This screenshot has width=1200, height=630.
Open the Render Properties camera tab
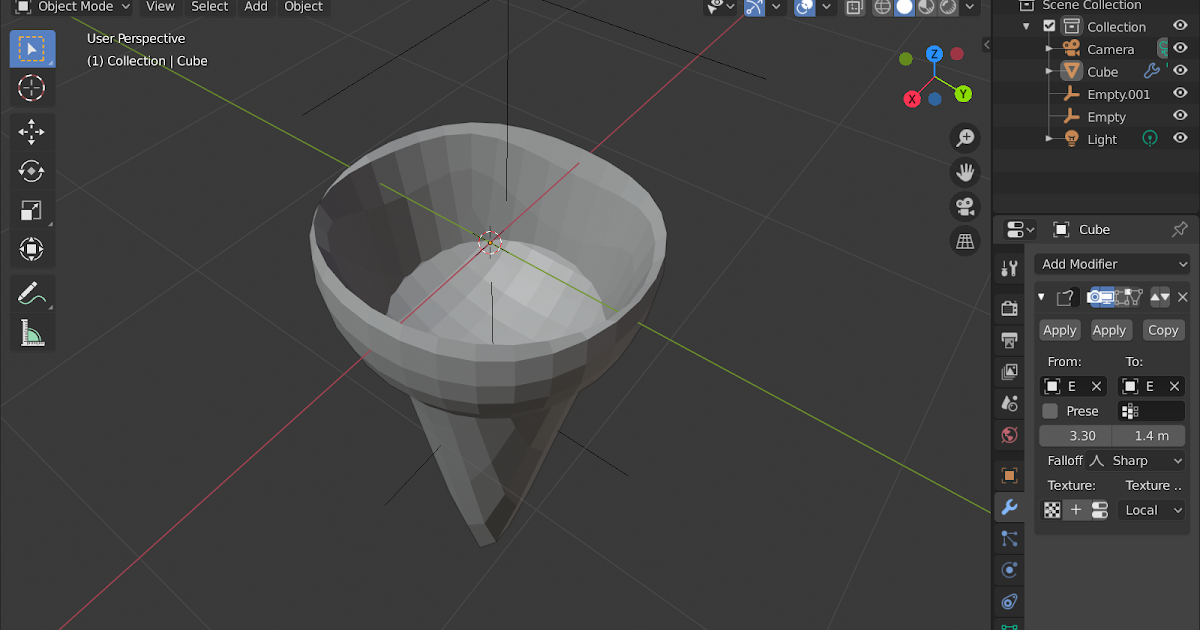(x=1009, y=308)
